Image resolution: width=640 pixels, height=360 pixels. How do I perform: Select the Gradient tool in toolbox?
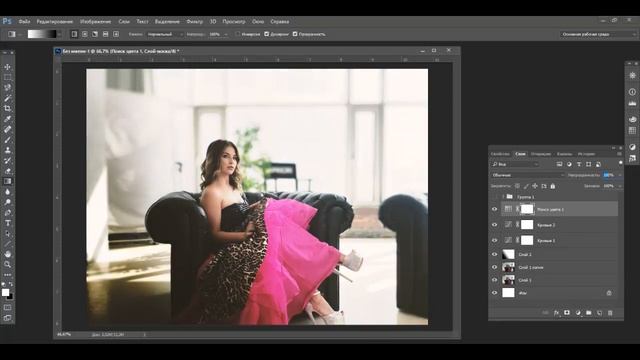coord(7,181)
